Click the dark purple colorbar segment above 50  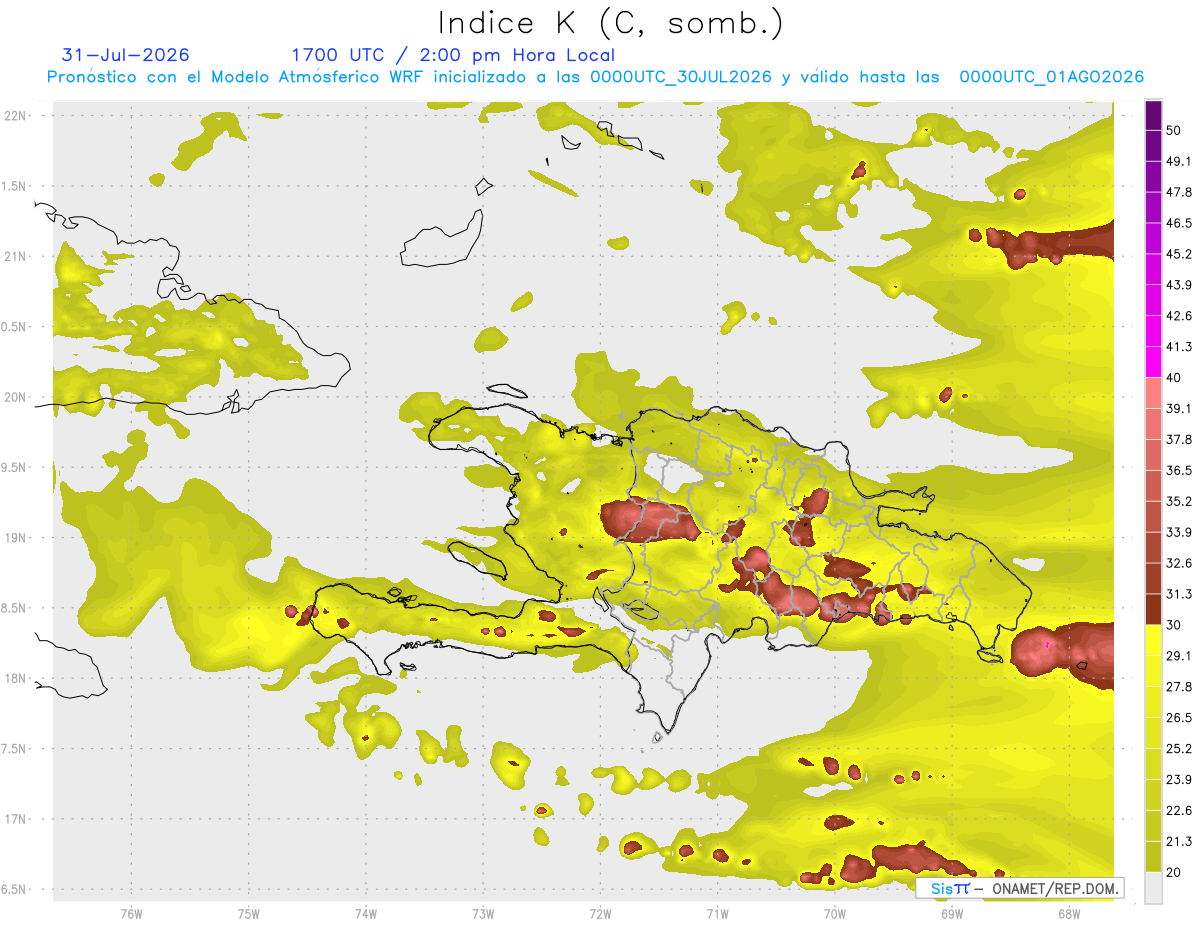[1153, 115]
